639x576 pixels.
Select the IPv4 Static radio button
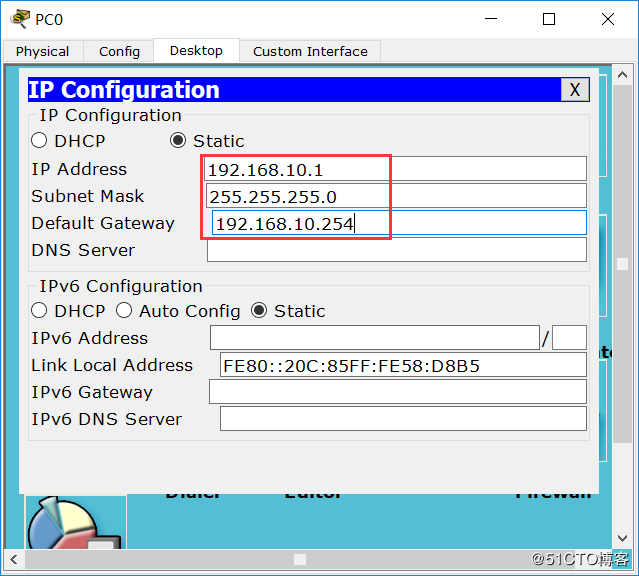178,141
